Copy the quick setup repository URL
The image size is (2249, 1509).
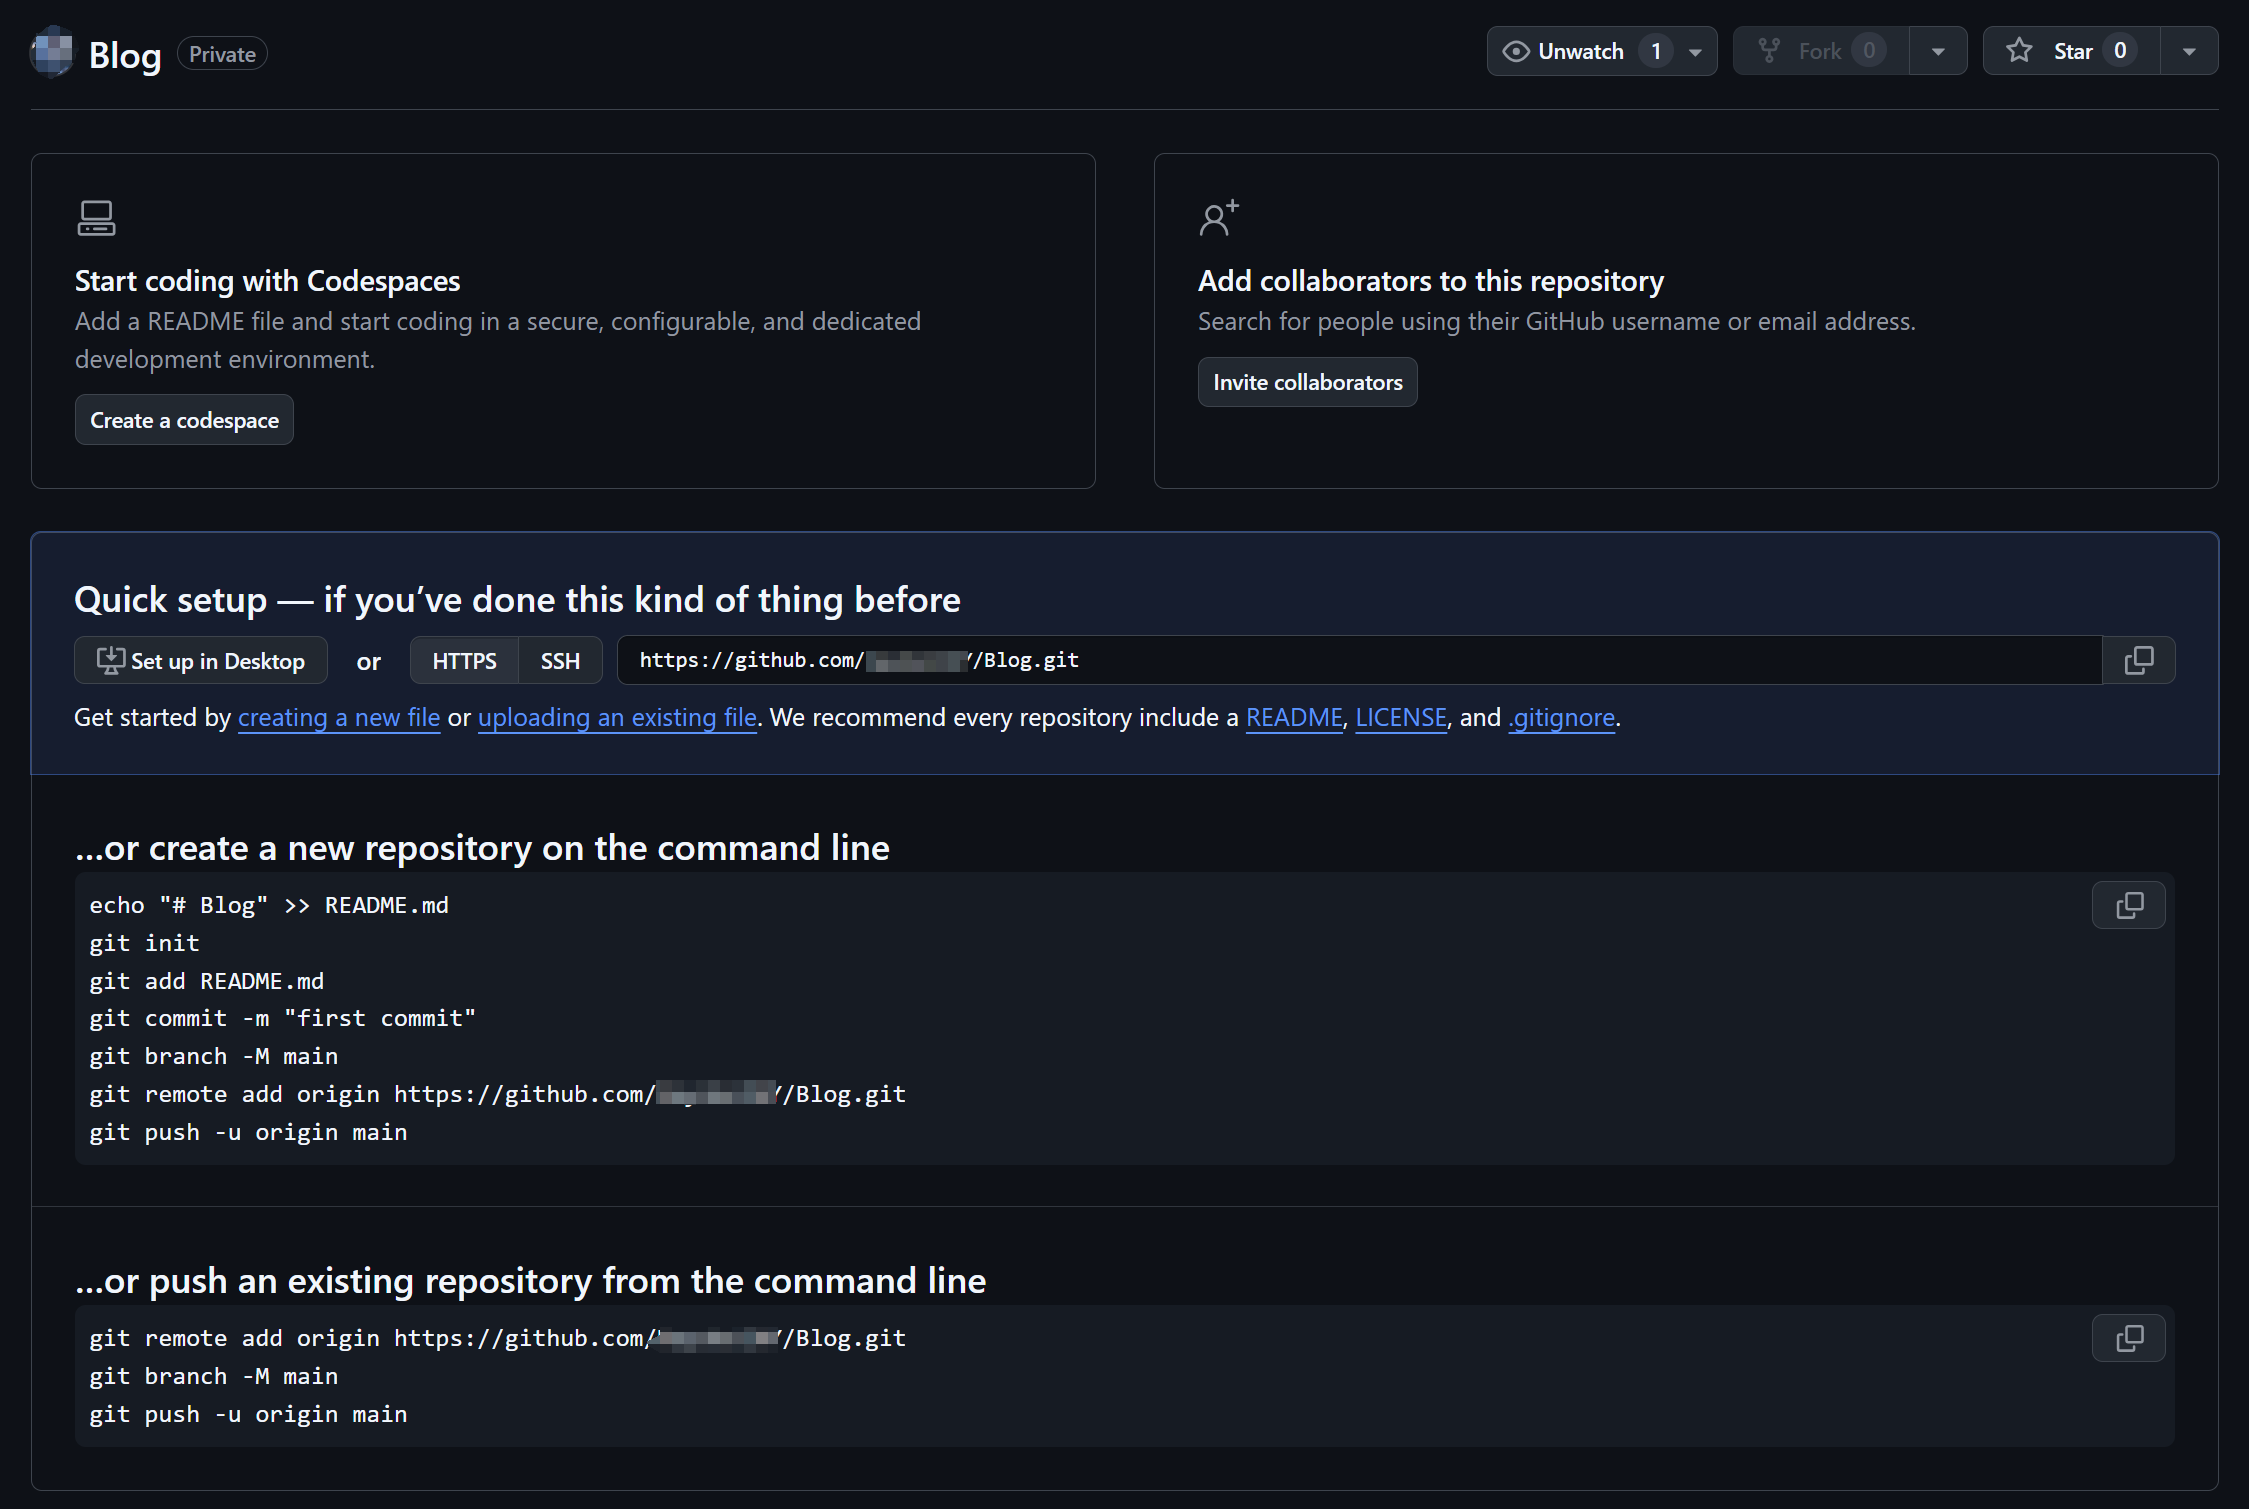pos(2138,660)
